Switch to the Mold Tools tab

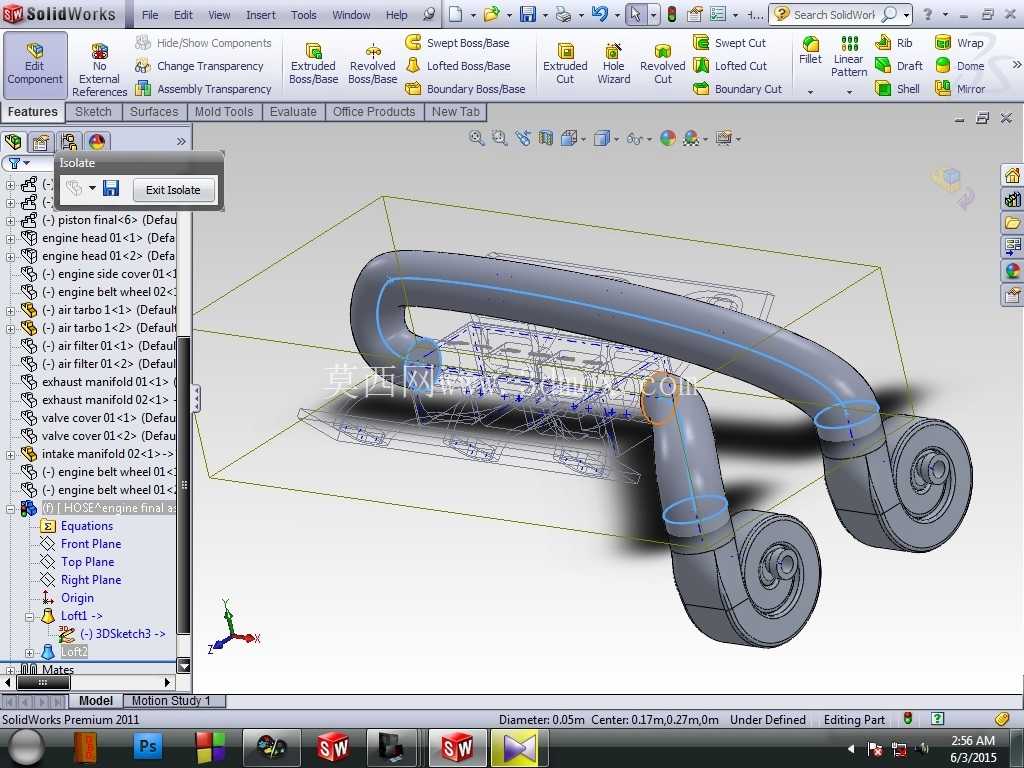pos(224,112)
